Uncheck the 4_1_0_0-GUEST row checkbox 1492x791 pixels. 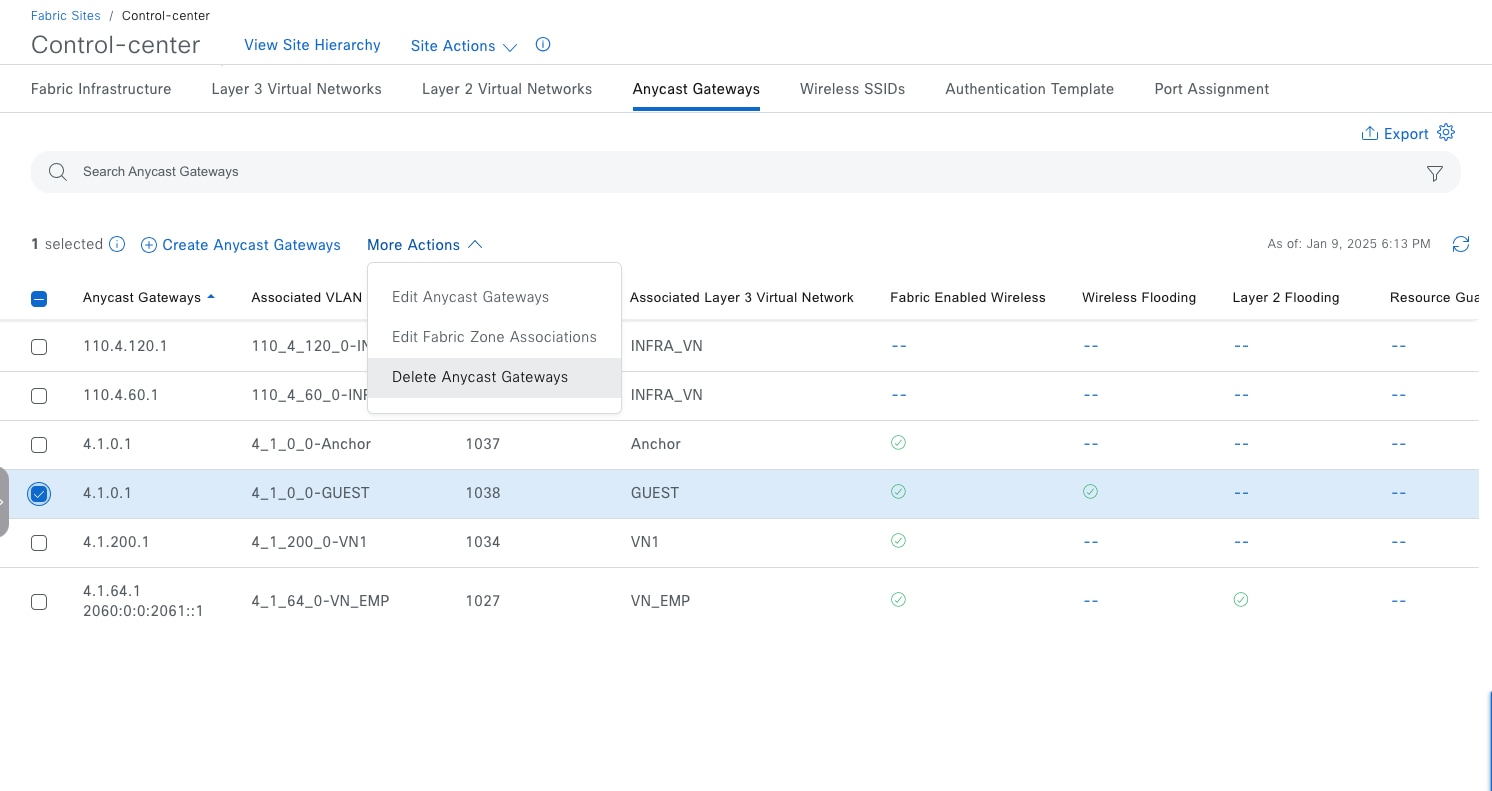39,494
